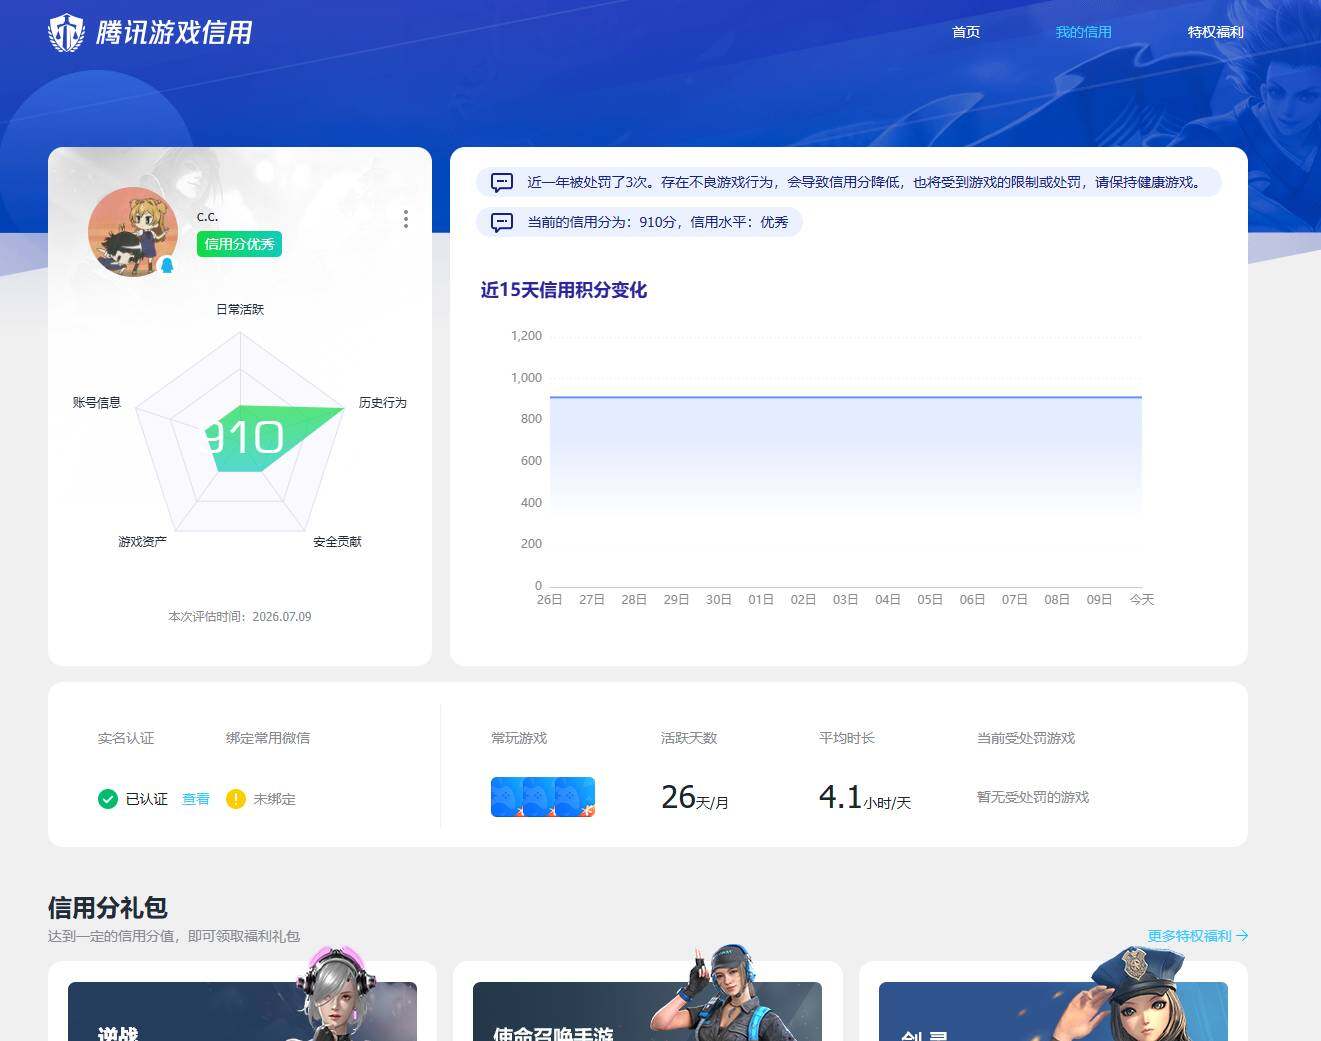Click the yellow warning icon for 未绑定

pyautogui.click(x=236, y=799)
